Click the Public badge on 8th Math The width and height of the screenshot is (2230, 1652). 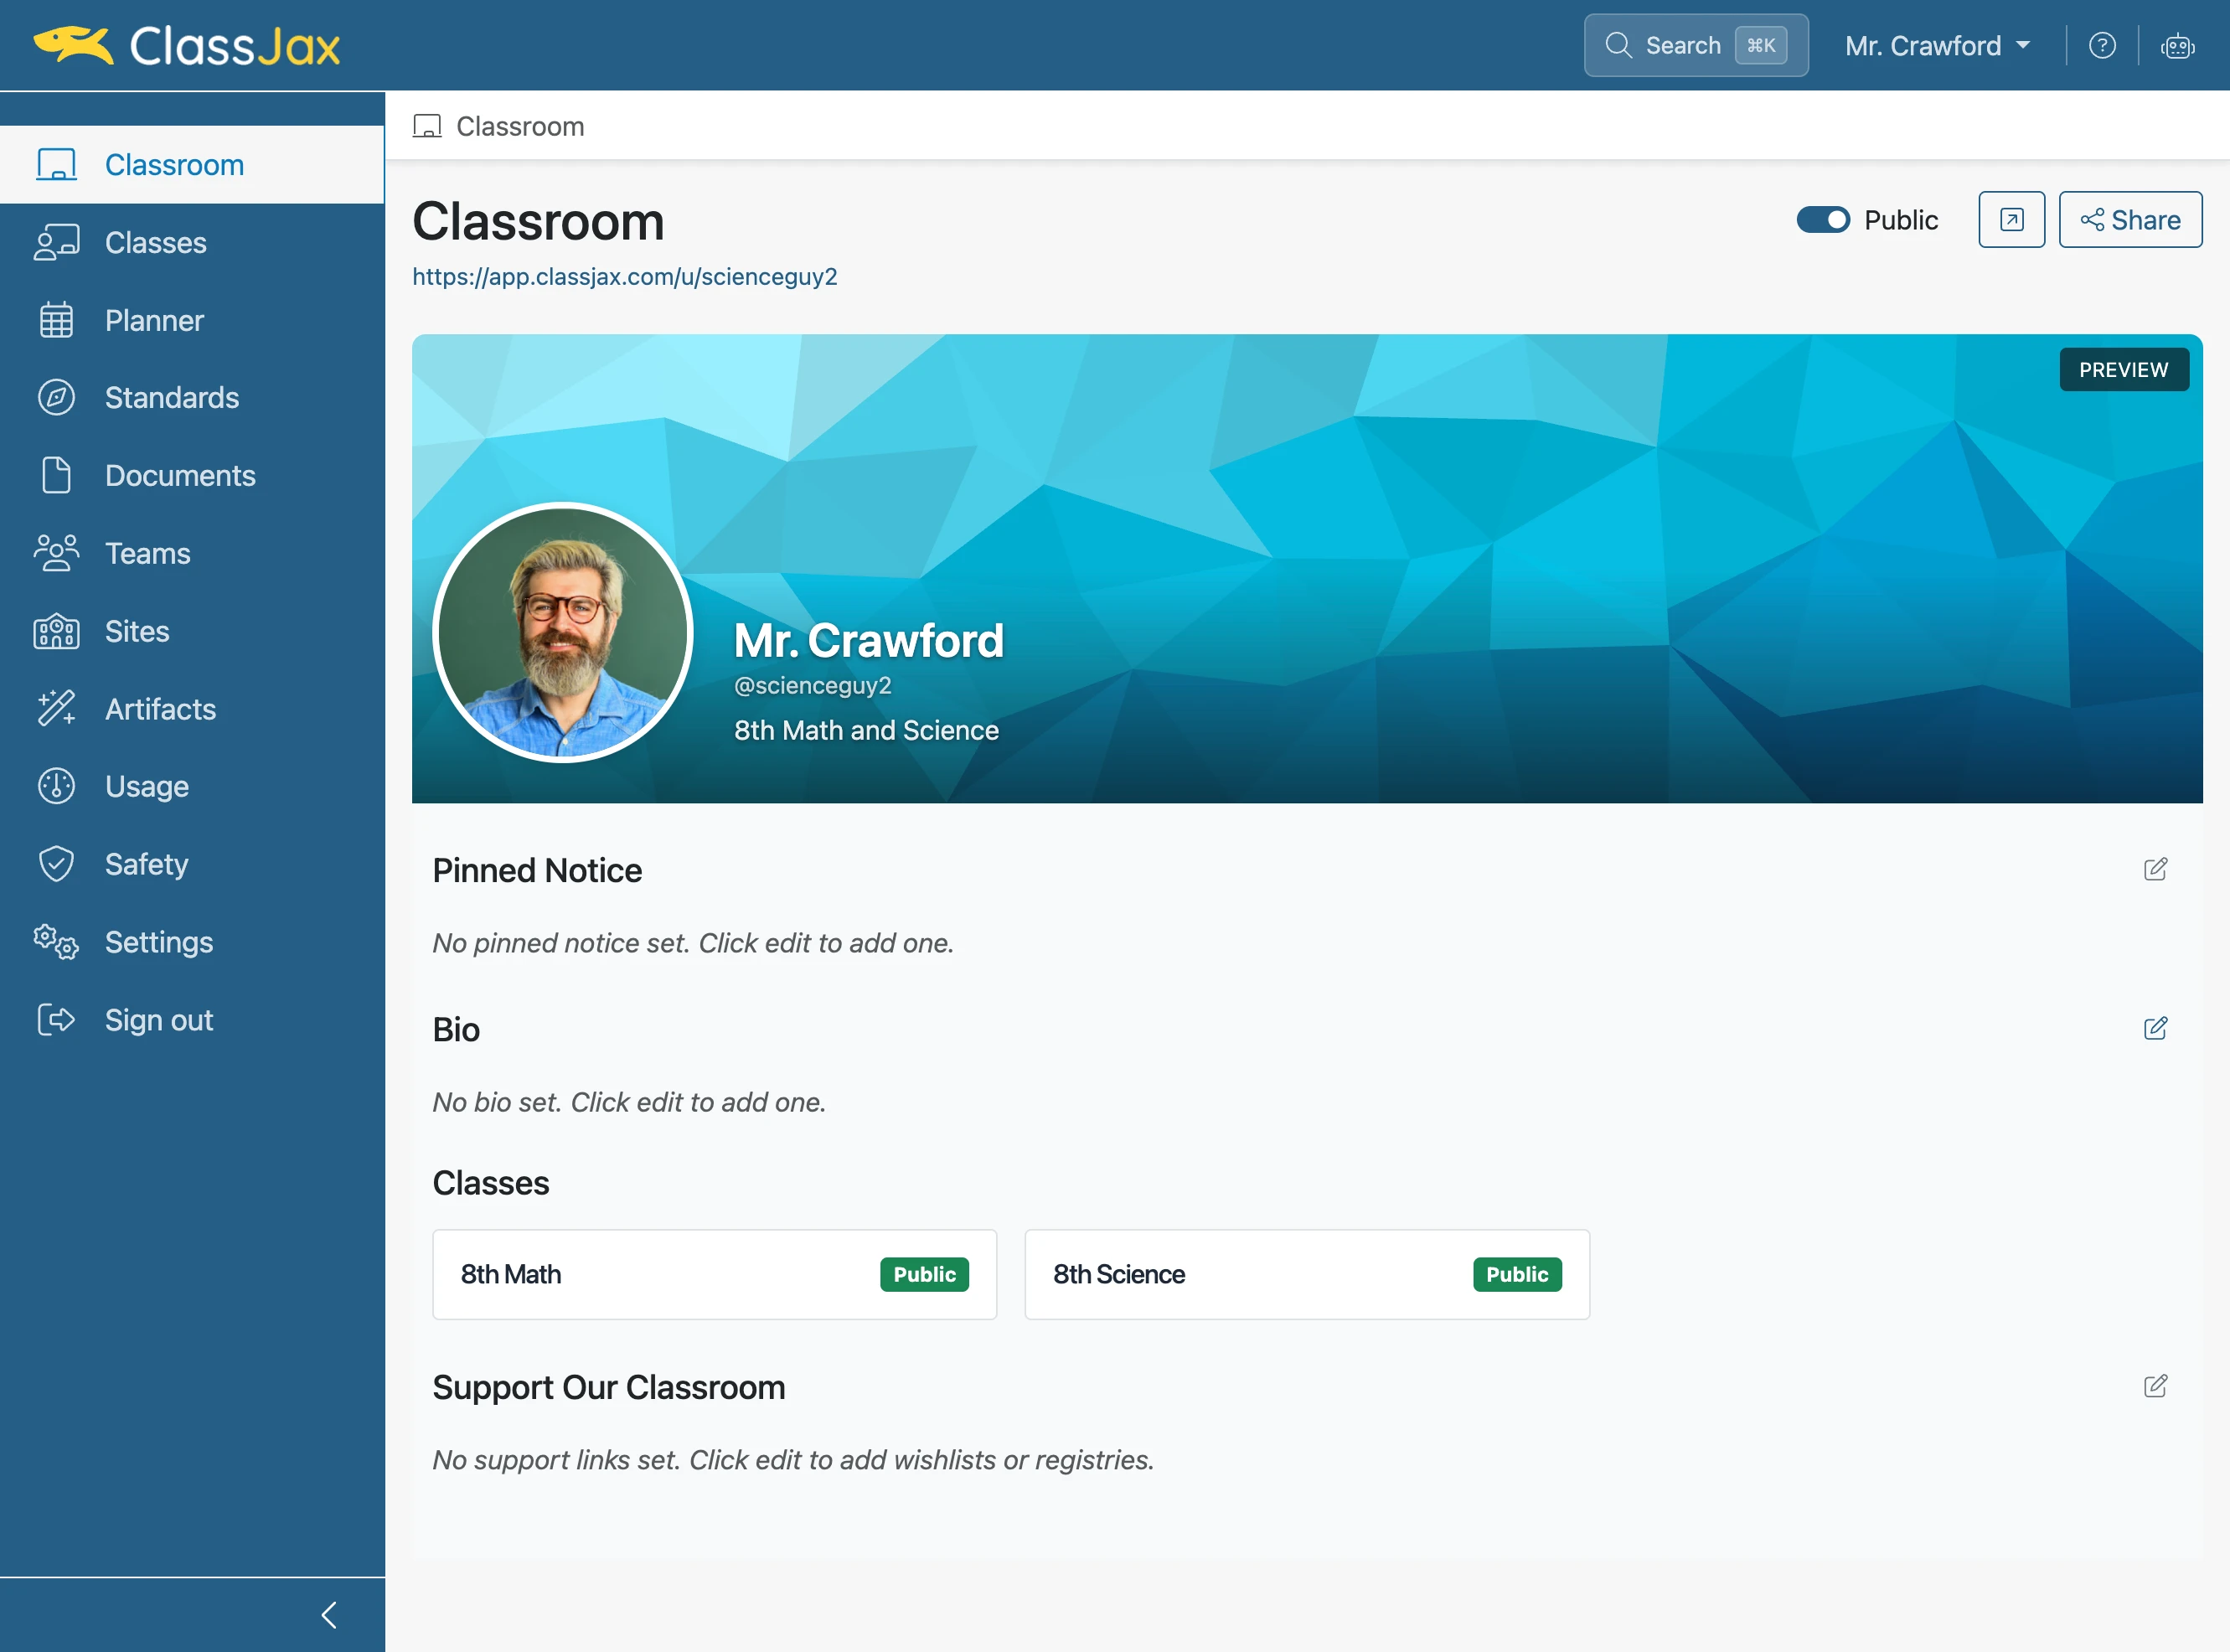(924, 1274)
